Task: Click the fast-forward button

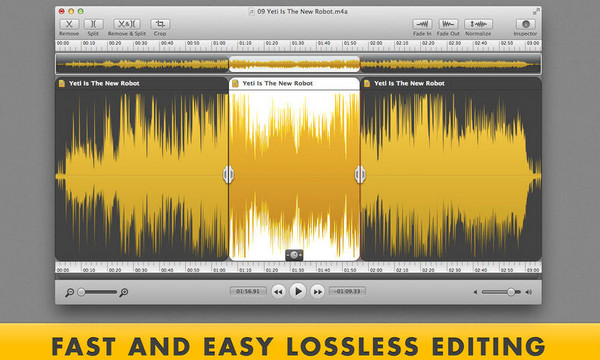Action: pos(318,292)
